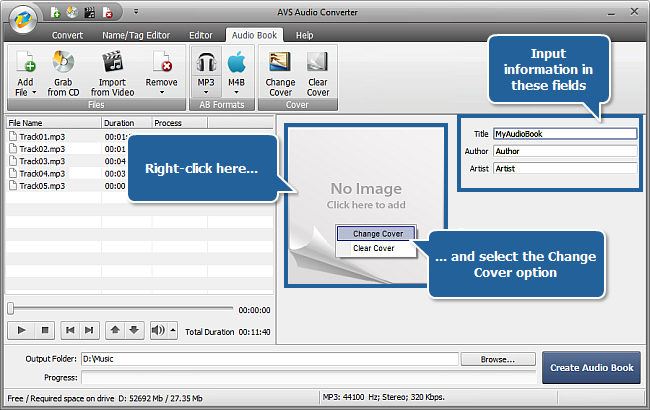Image resolution: width=650 pixels, height=410 pixels.
Task: Click the quick-access Grab from CD icon
Action: click(x=73, y=13)
